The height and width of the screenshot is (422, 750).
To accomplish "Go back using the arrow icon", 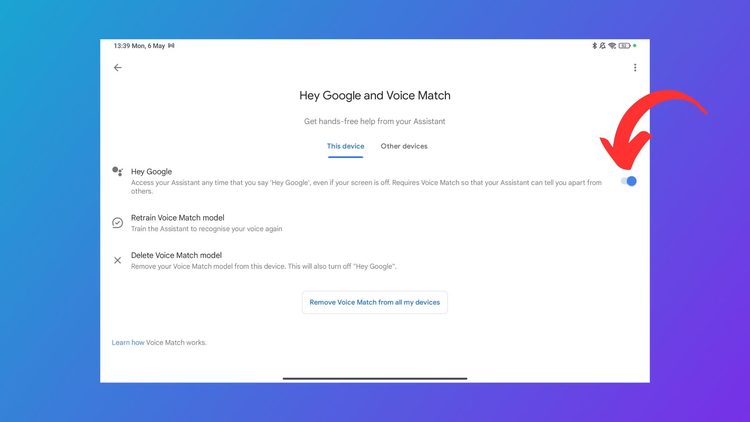I will coord(118,68).
